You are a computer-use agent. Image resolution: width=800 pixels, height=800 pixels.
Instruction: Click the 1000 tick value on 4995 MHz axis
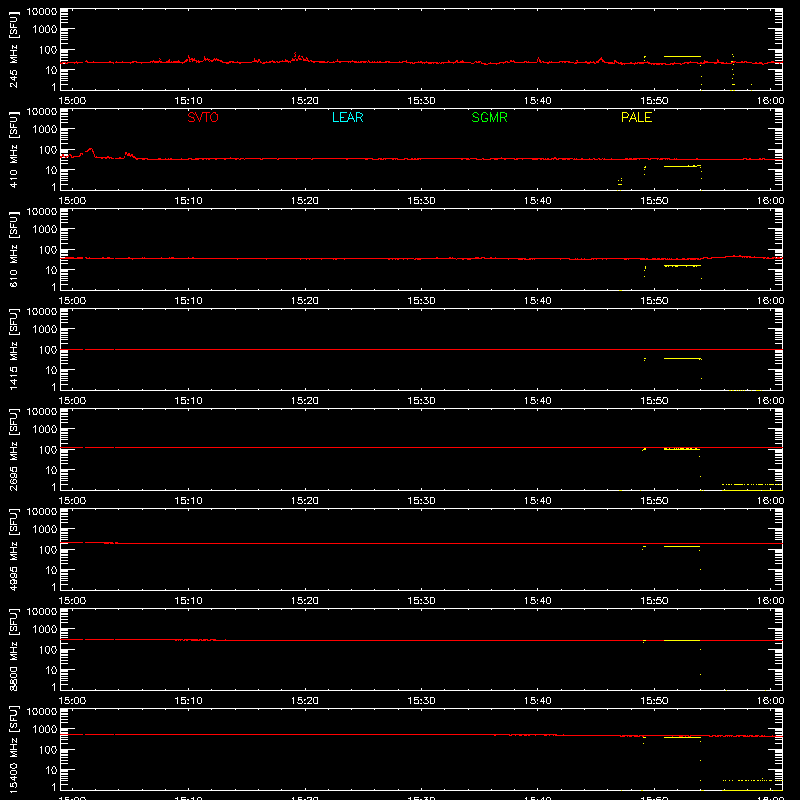45,530
